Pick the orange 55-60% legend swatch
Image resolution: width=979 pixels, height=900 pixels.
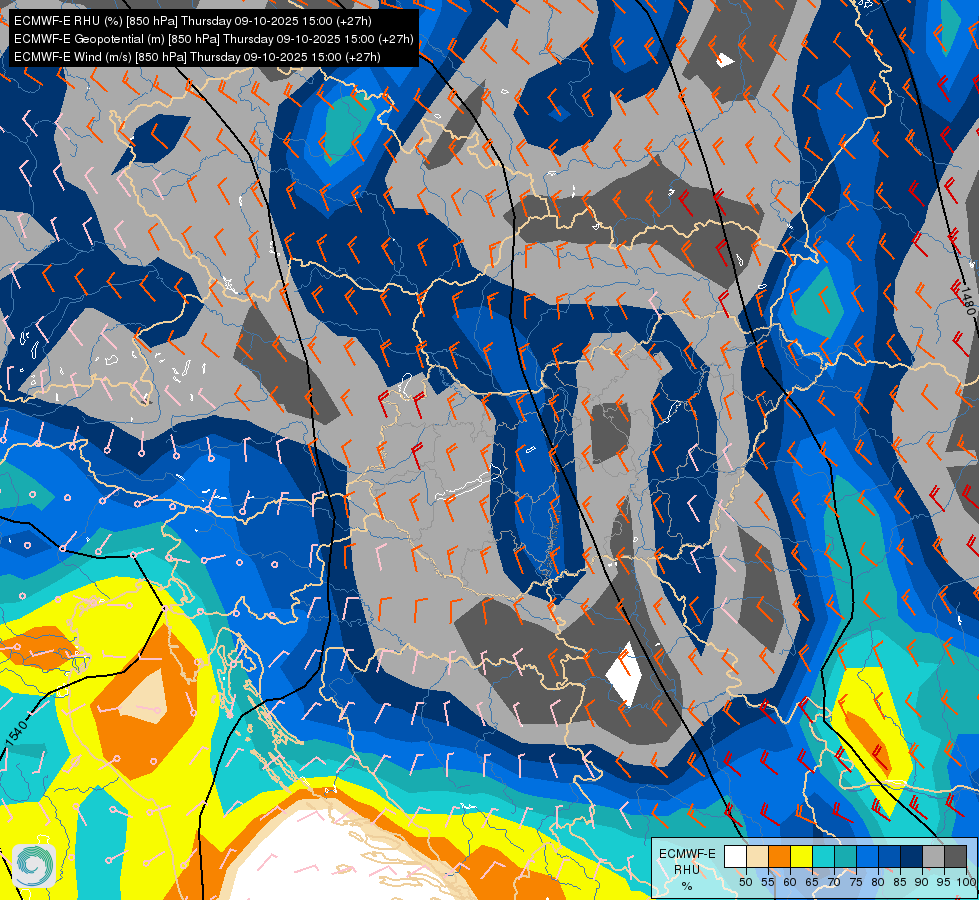click(x=779, y=856)
